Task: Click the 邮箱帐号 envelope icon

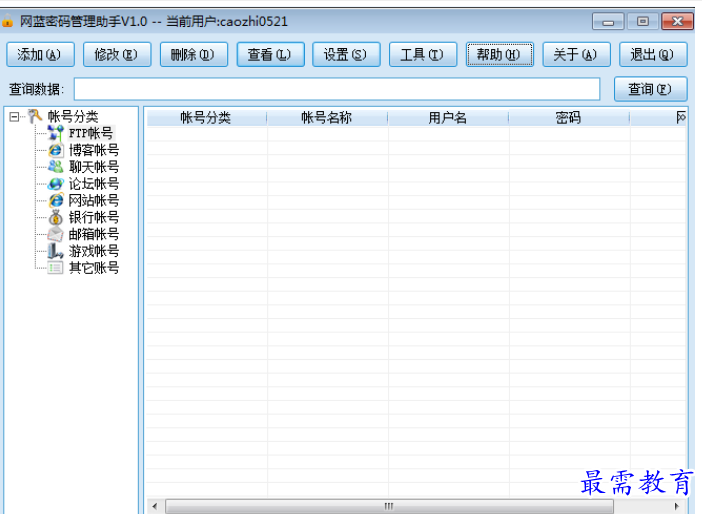Action: (56, 234)
